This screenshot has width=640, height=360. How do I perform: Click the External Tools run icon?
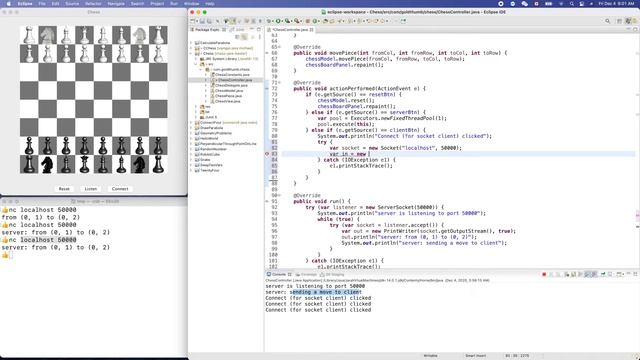297,21
